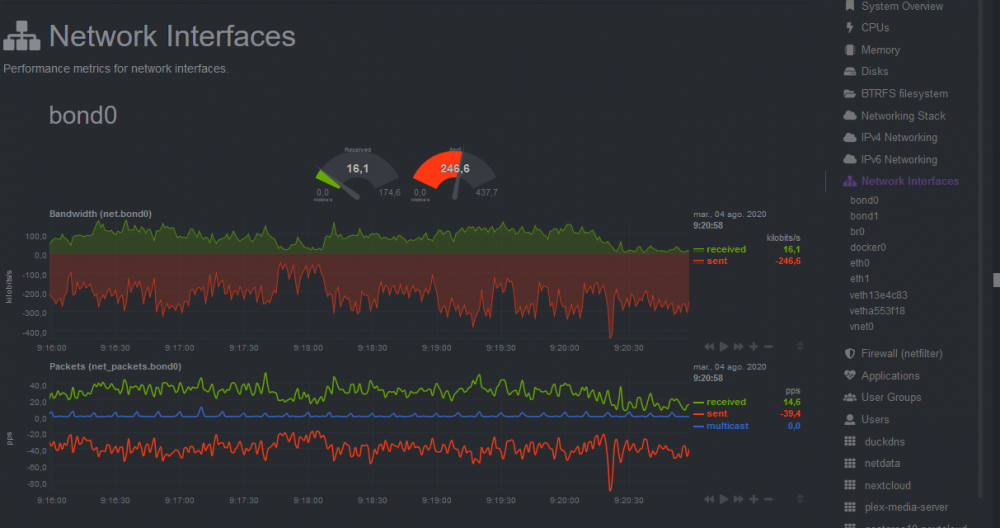The width and height of the screenshot is (1000, 528).
Task: Jump to eth1 in the sidebar submenu
Action: (860, 279)
